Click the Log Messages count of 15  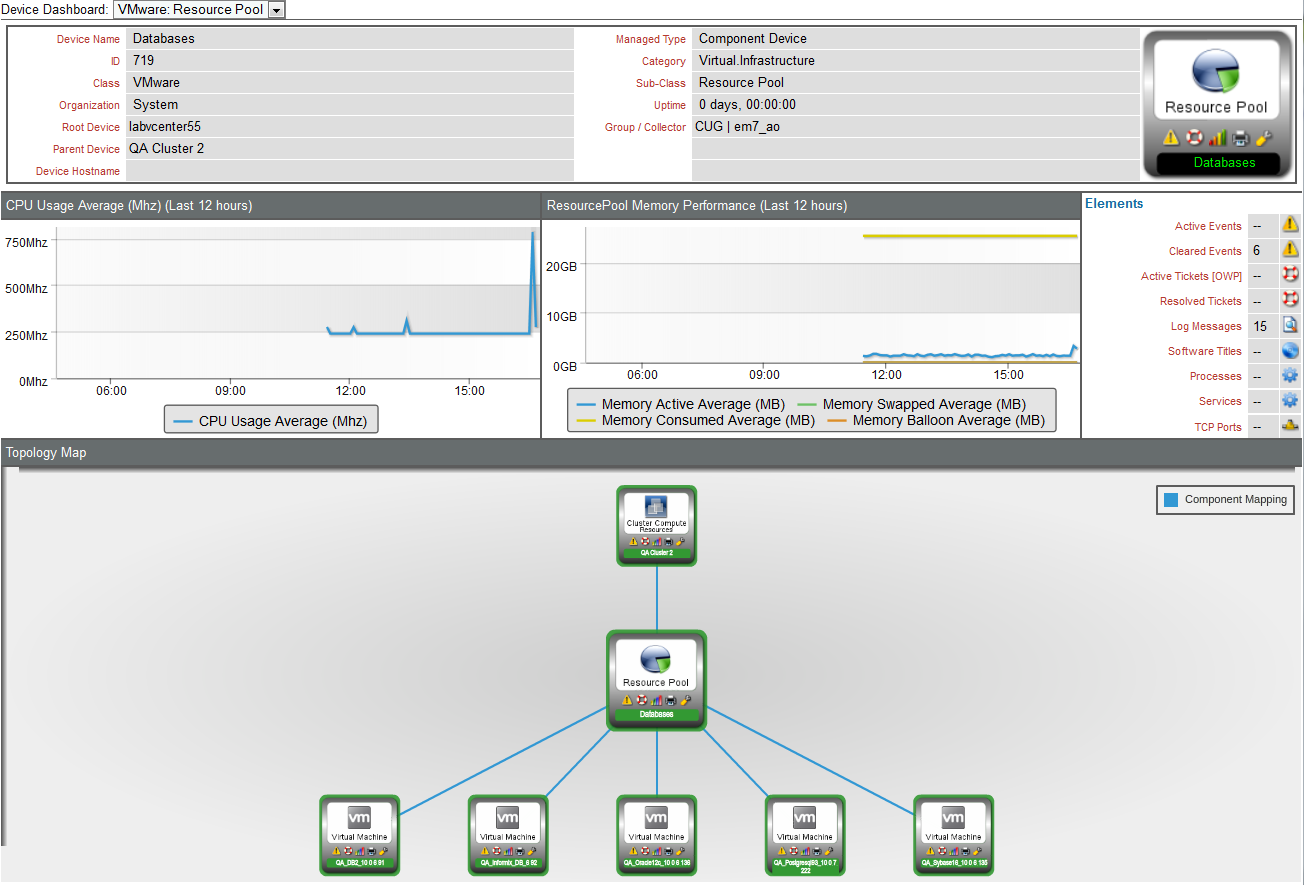click(1257, 326)
